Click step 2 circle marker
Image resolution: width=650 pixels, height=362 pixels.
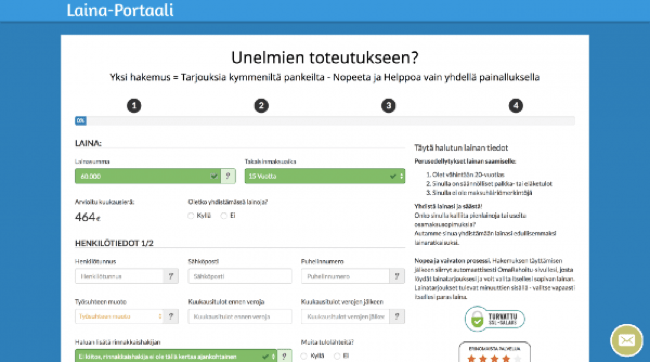(261, 106)
